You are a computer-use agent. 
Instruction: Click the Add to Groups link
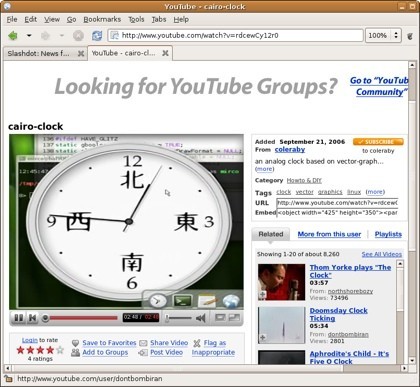point(105,352)
